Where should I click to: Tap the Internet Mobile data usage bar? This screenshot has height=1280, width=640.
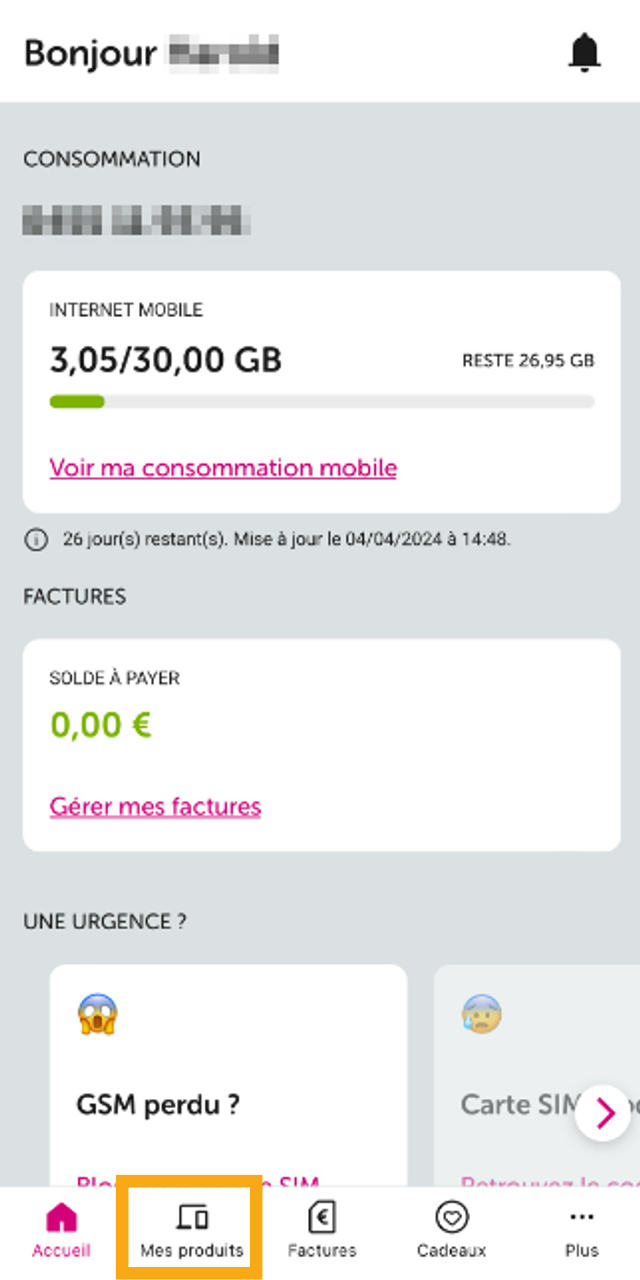pos(320,401)
